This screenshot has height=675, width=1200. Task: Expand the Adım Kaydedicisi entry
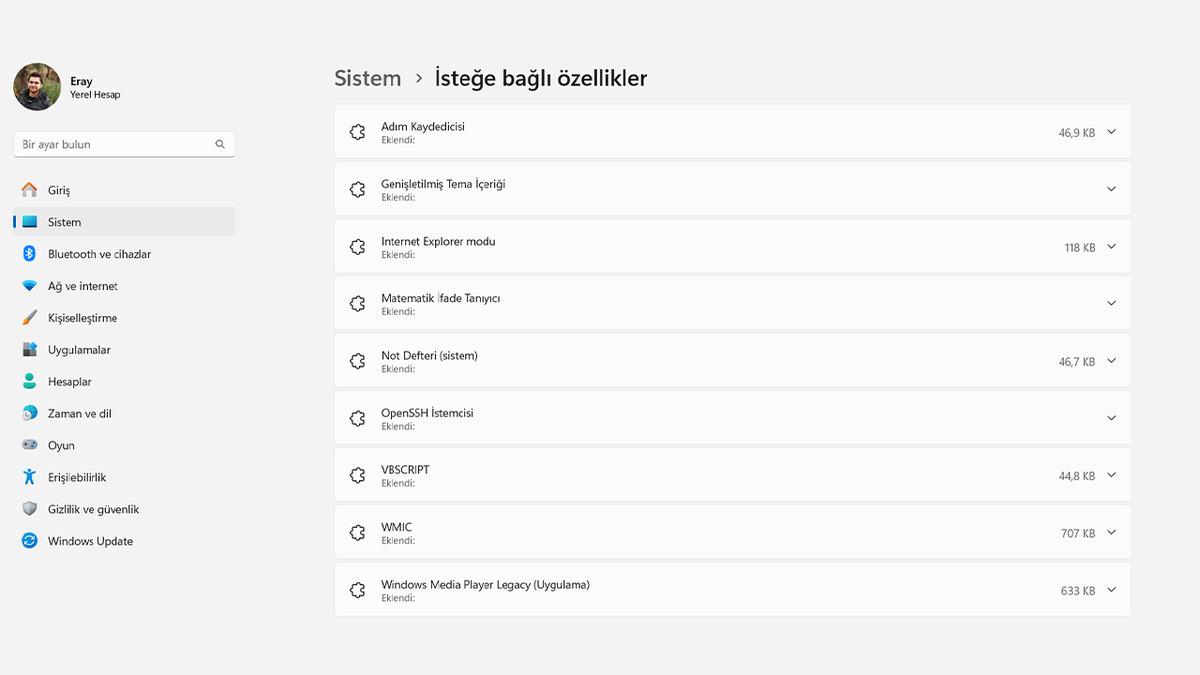coord(1111,131)
